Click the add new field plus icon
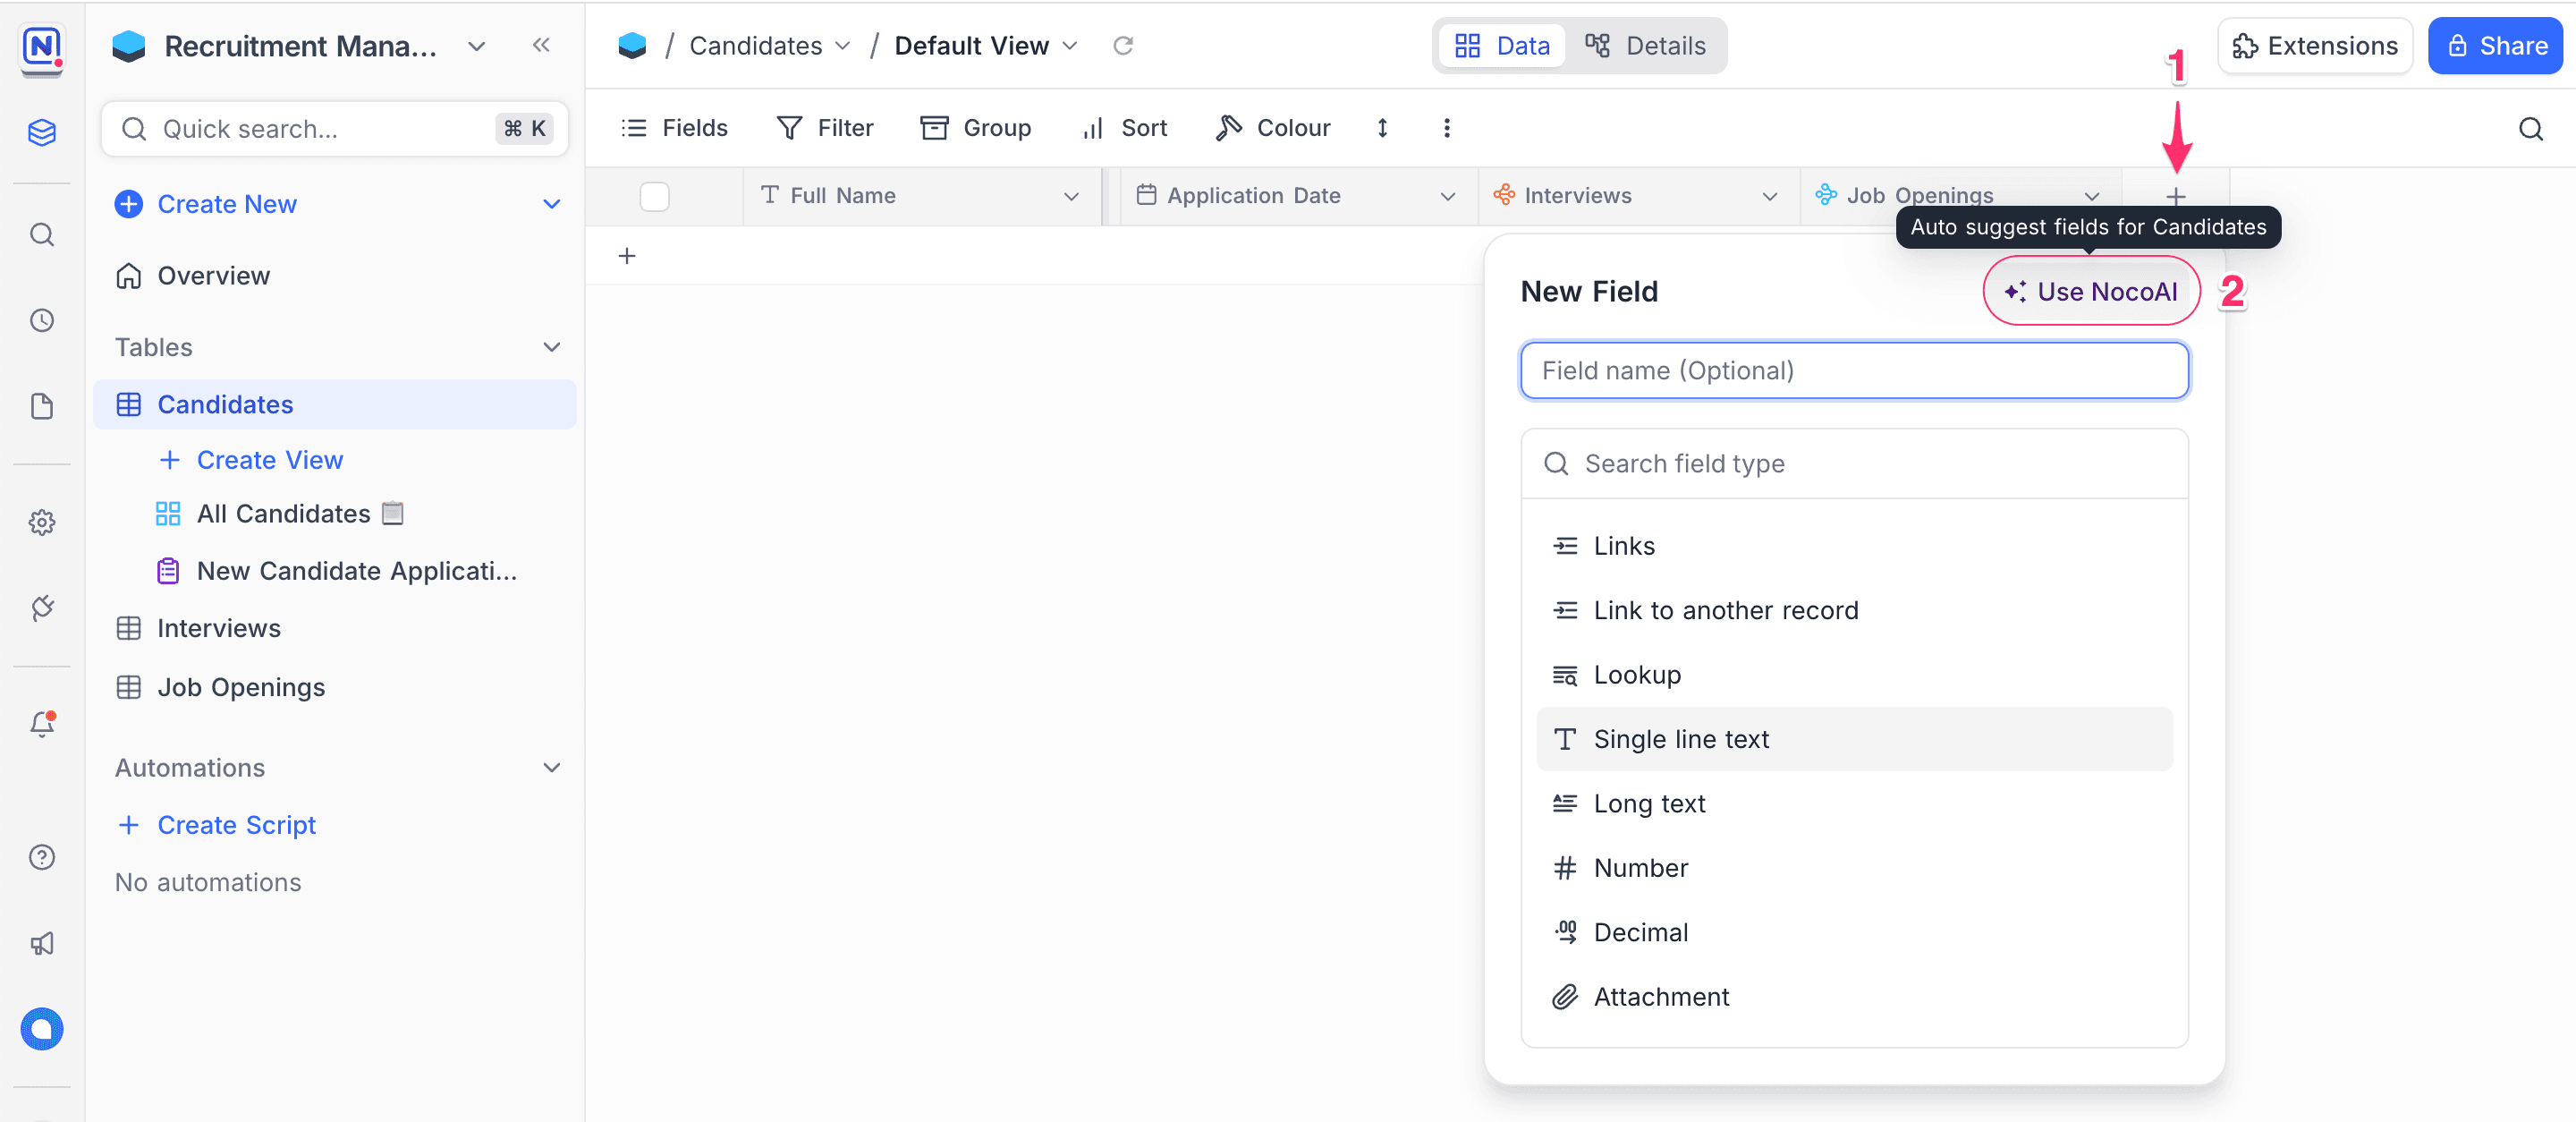2576x1122 pixels. coord(2175,196)
